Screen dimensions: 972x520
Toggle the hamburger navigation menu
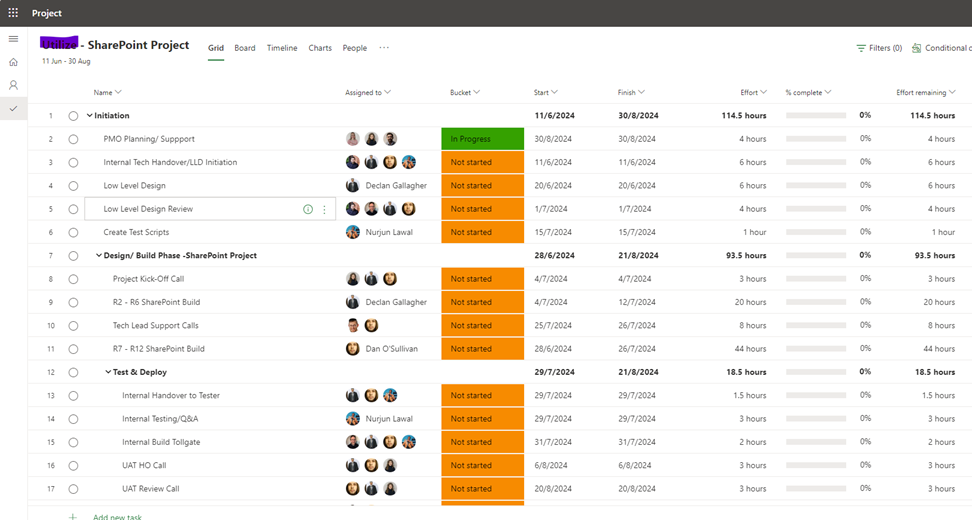tap(13, 39)
